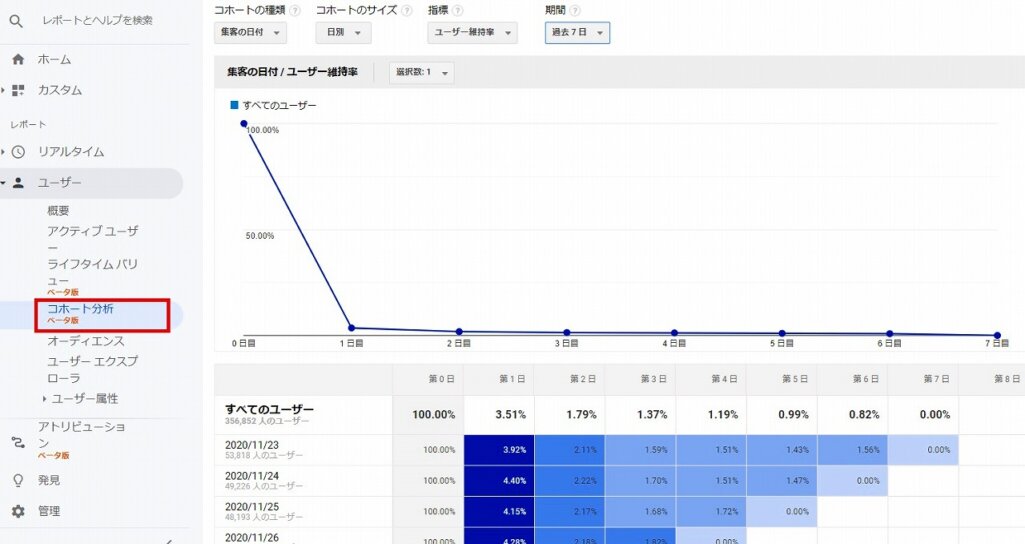Click the chart point at 0日目
1025x544 pixels.
244,124
